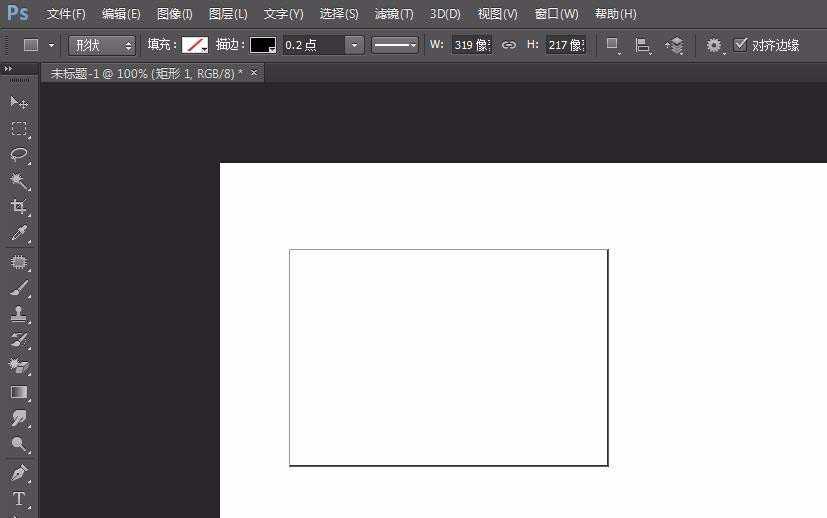This screenshot has width=827, height=518.
Task: Toggle the link between width and height
Action: point(509,45)
